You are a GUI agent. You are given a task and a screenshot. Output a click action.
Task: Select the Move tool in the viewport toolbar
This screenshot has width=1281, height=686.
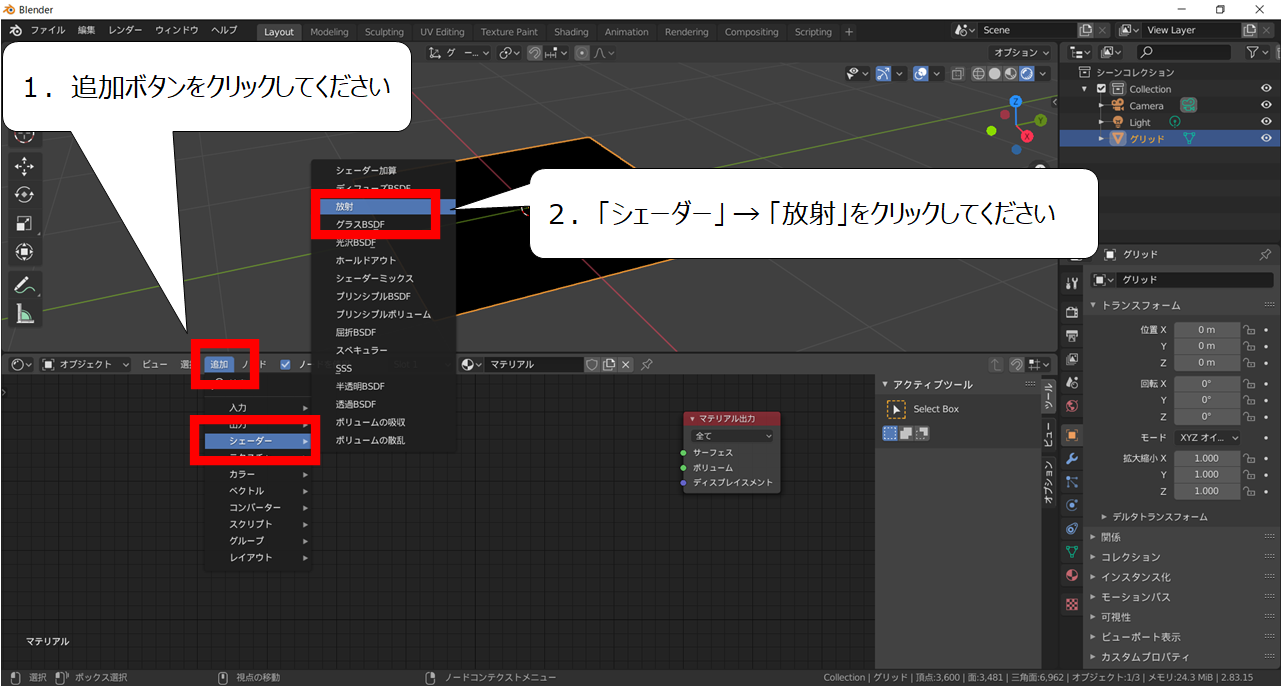point(24,166)
